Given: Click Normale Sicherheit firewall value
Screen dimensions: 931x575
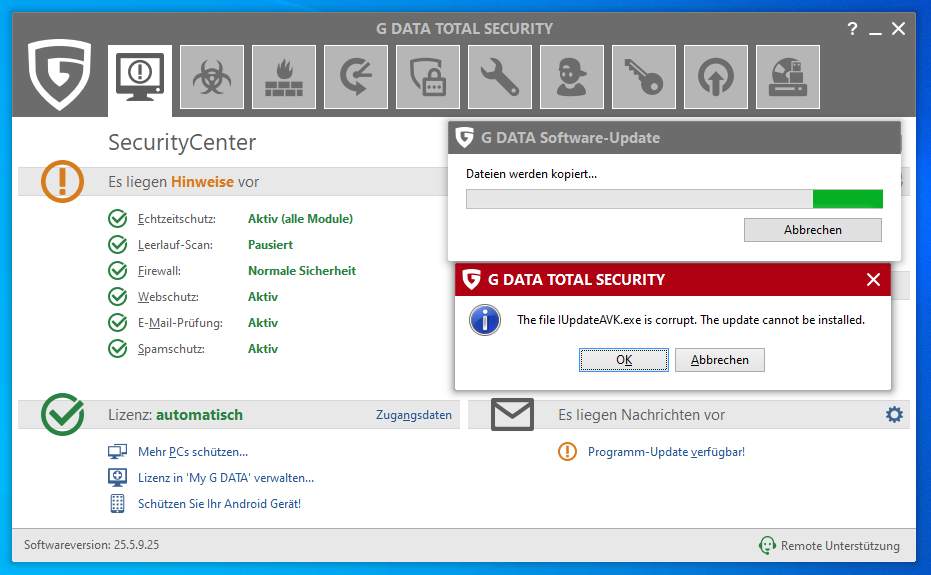Looking at the screenshot, I should coord(302,271).
